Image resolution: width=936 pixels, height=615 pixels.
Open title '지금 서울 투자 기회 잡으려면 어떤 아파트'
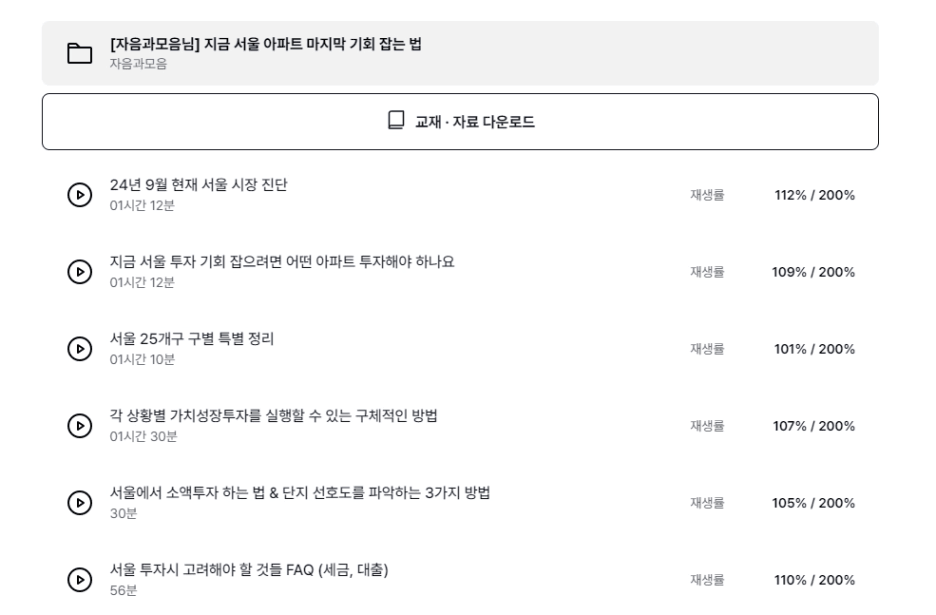[x=282, y=262]
